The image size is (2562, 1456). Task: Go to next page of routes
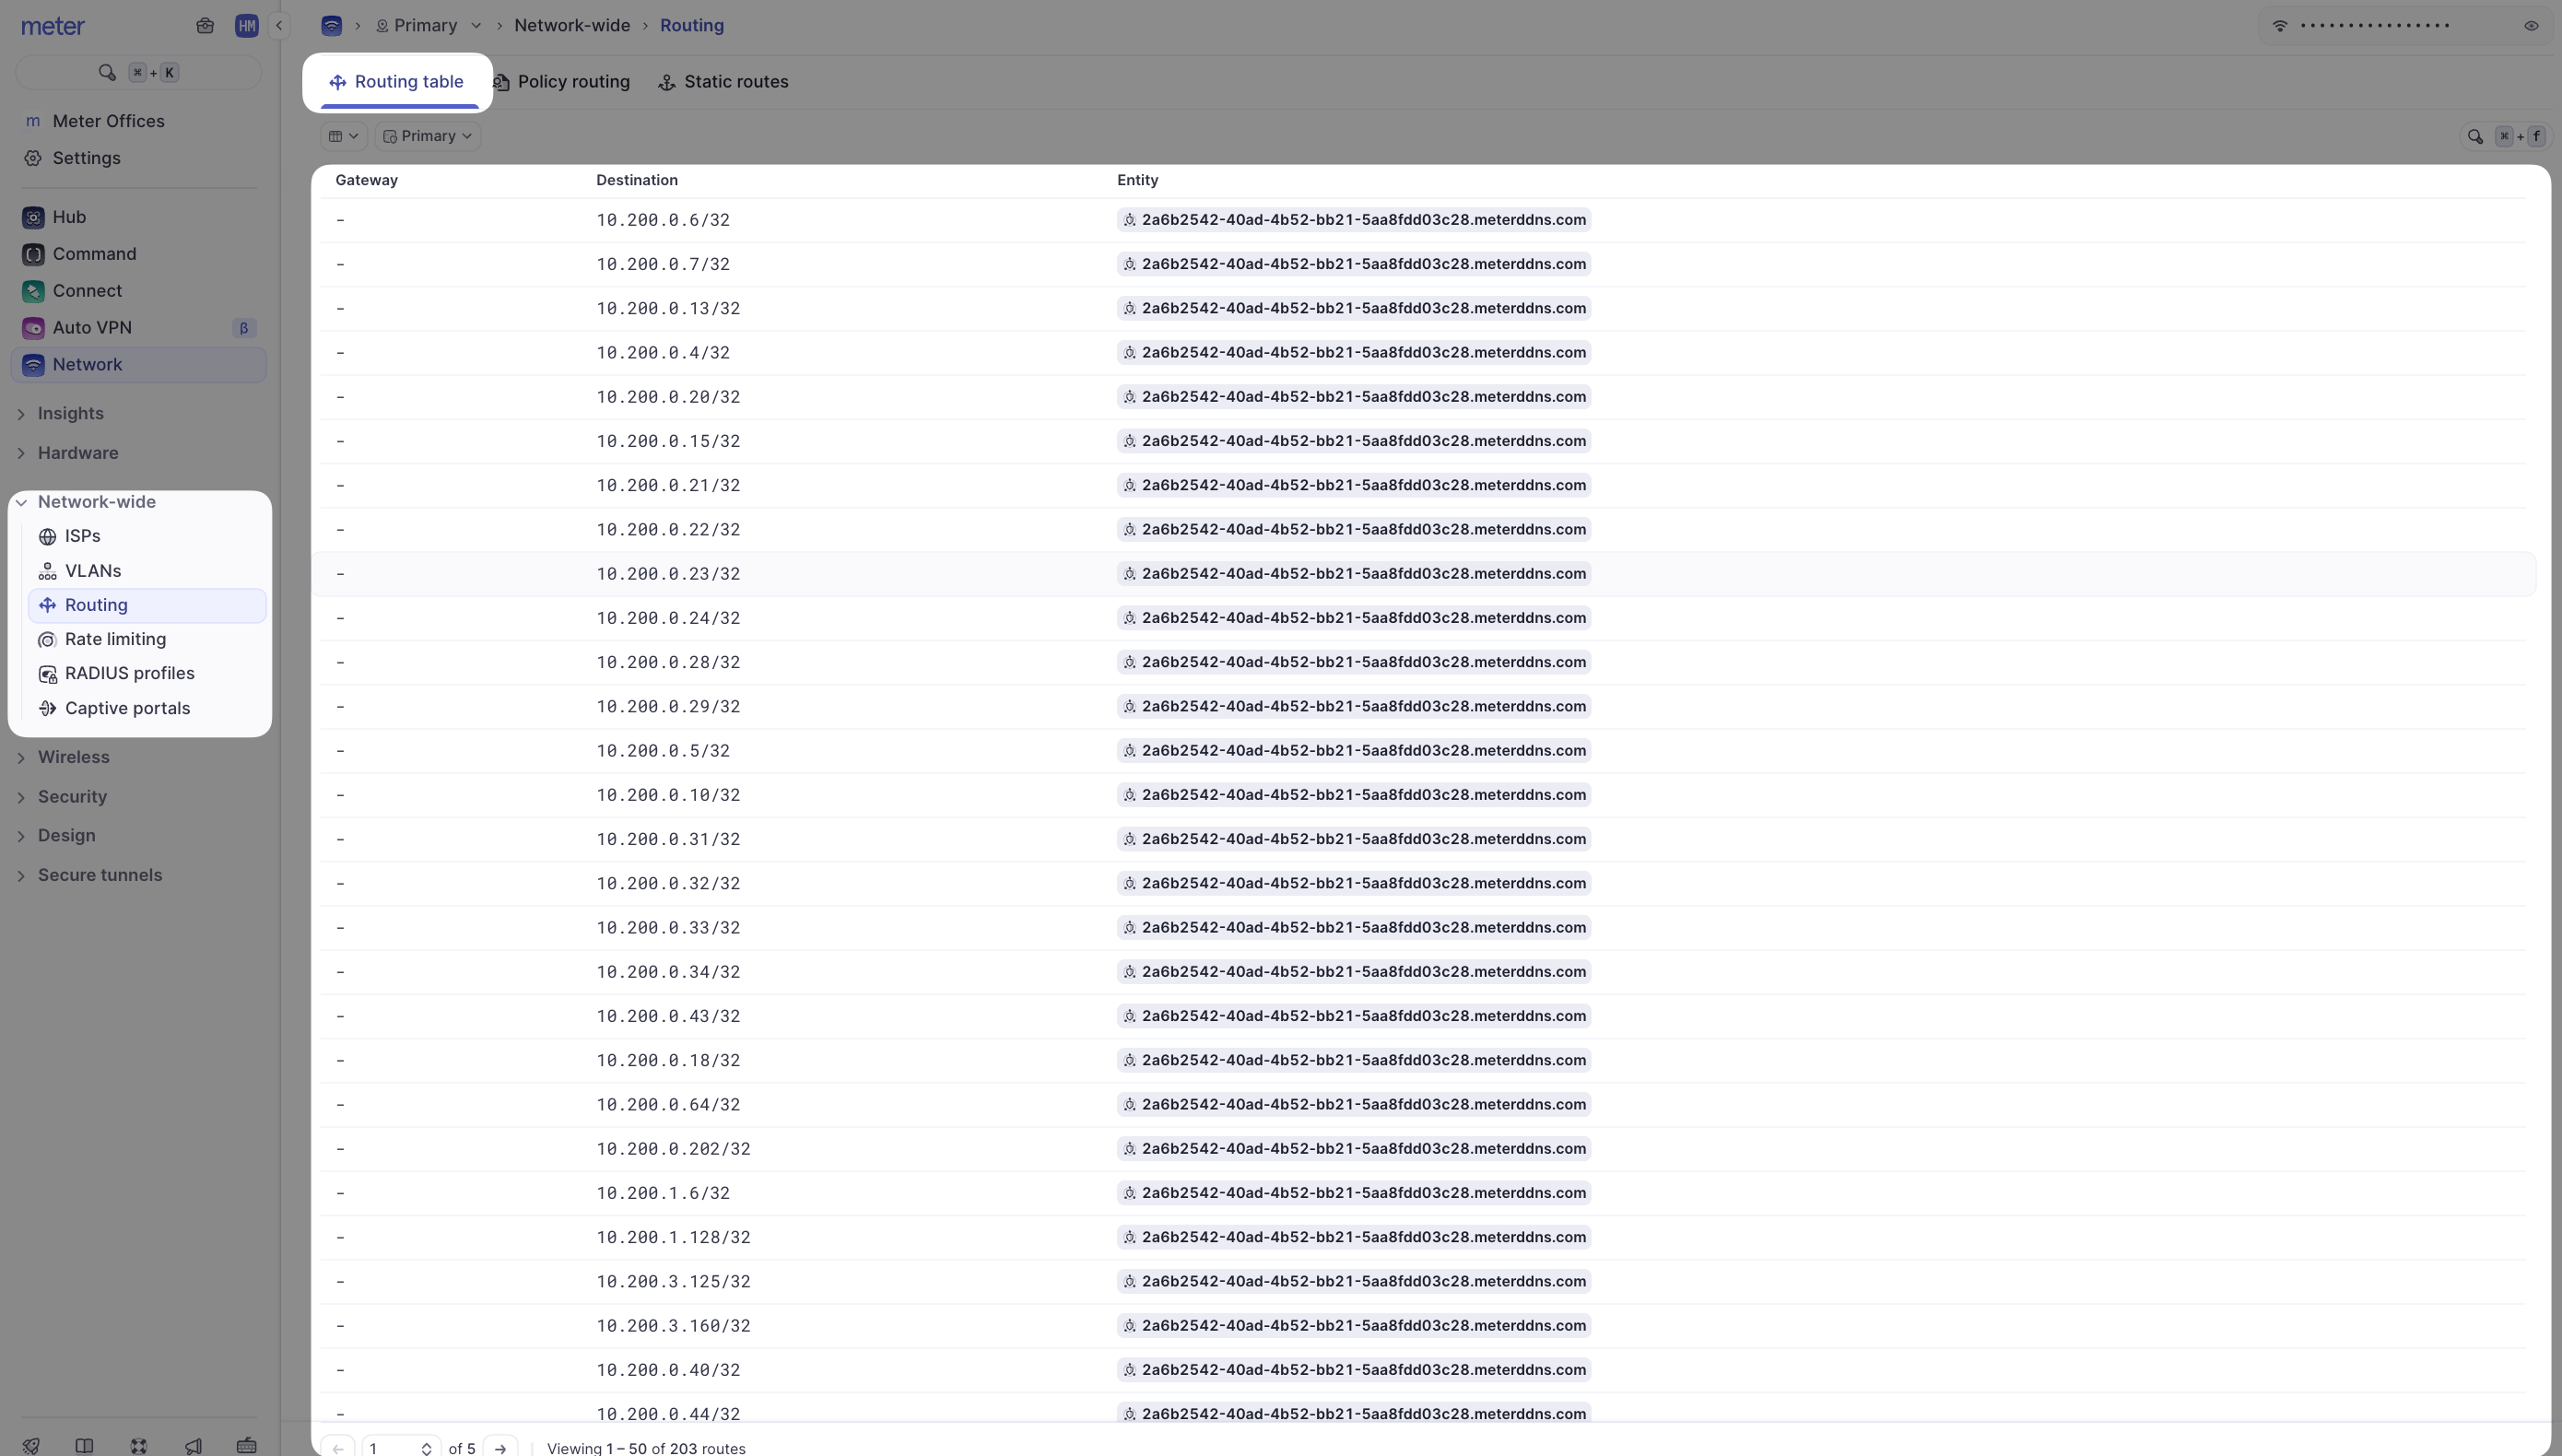click(x=500, y=1448)
